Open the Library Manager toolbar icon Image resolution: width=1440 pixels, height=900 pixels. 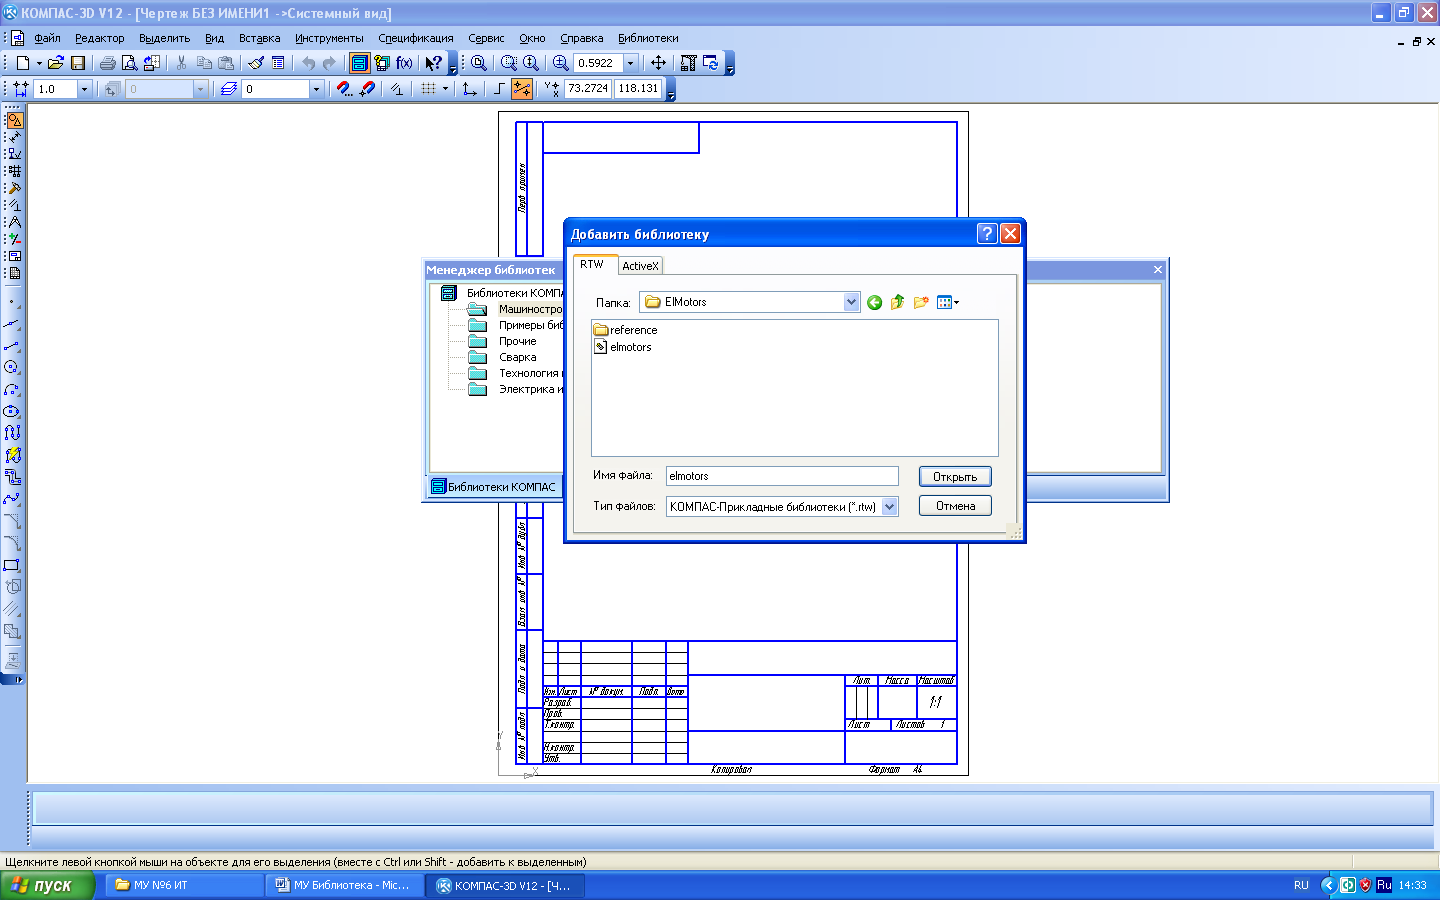point(359,63)
